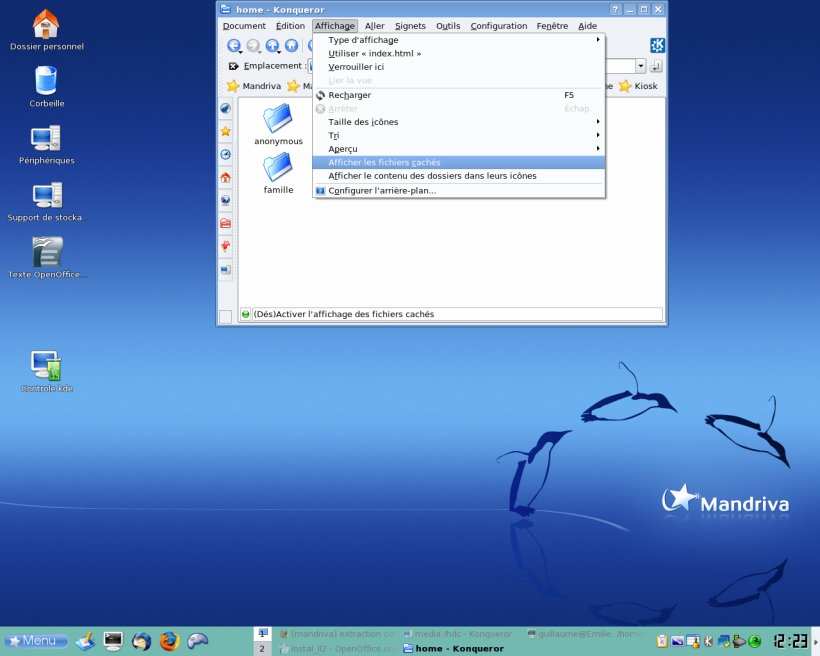Click the go button beside the location field
This screenshot has height=656, width=820.
click(656, 66)
